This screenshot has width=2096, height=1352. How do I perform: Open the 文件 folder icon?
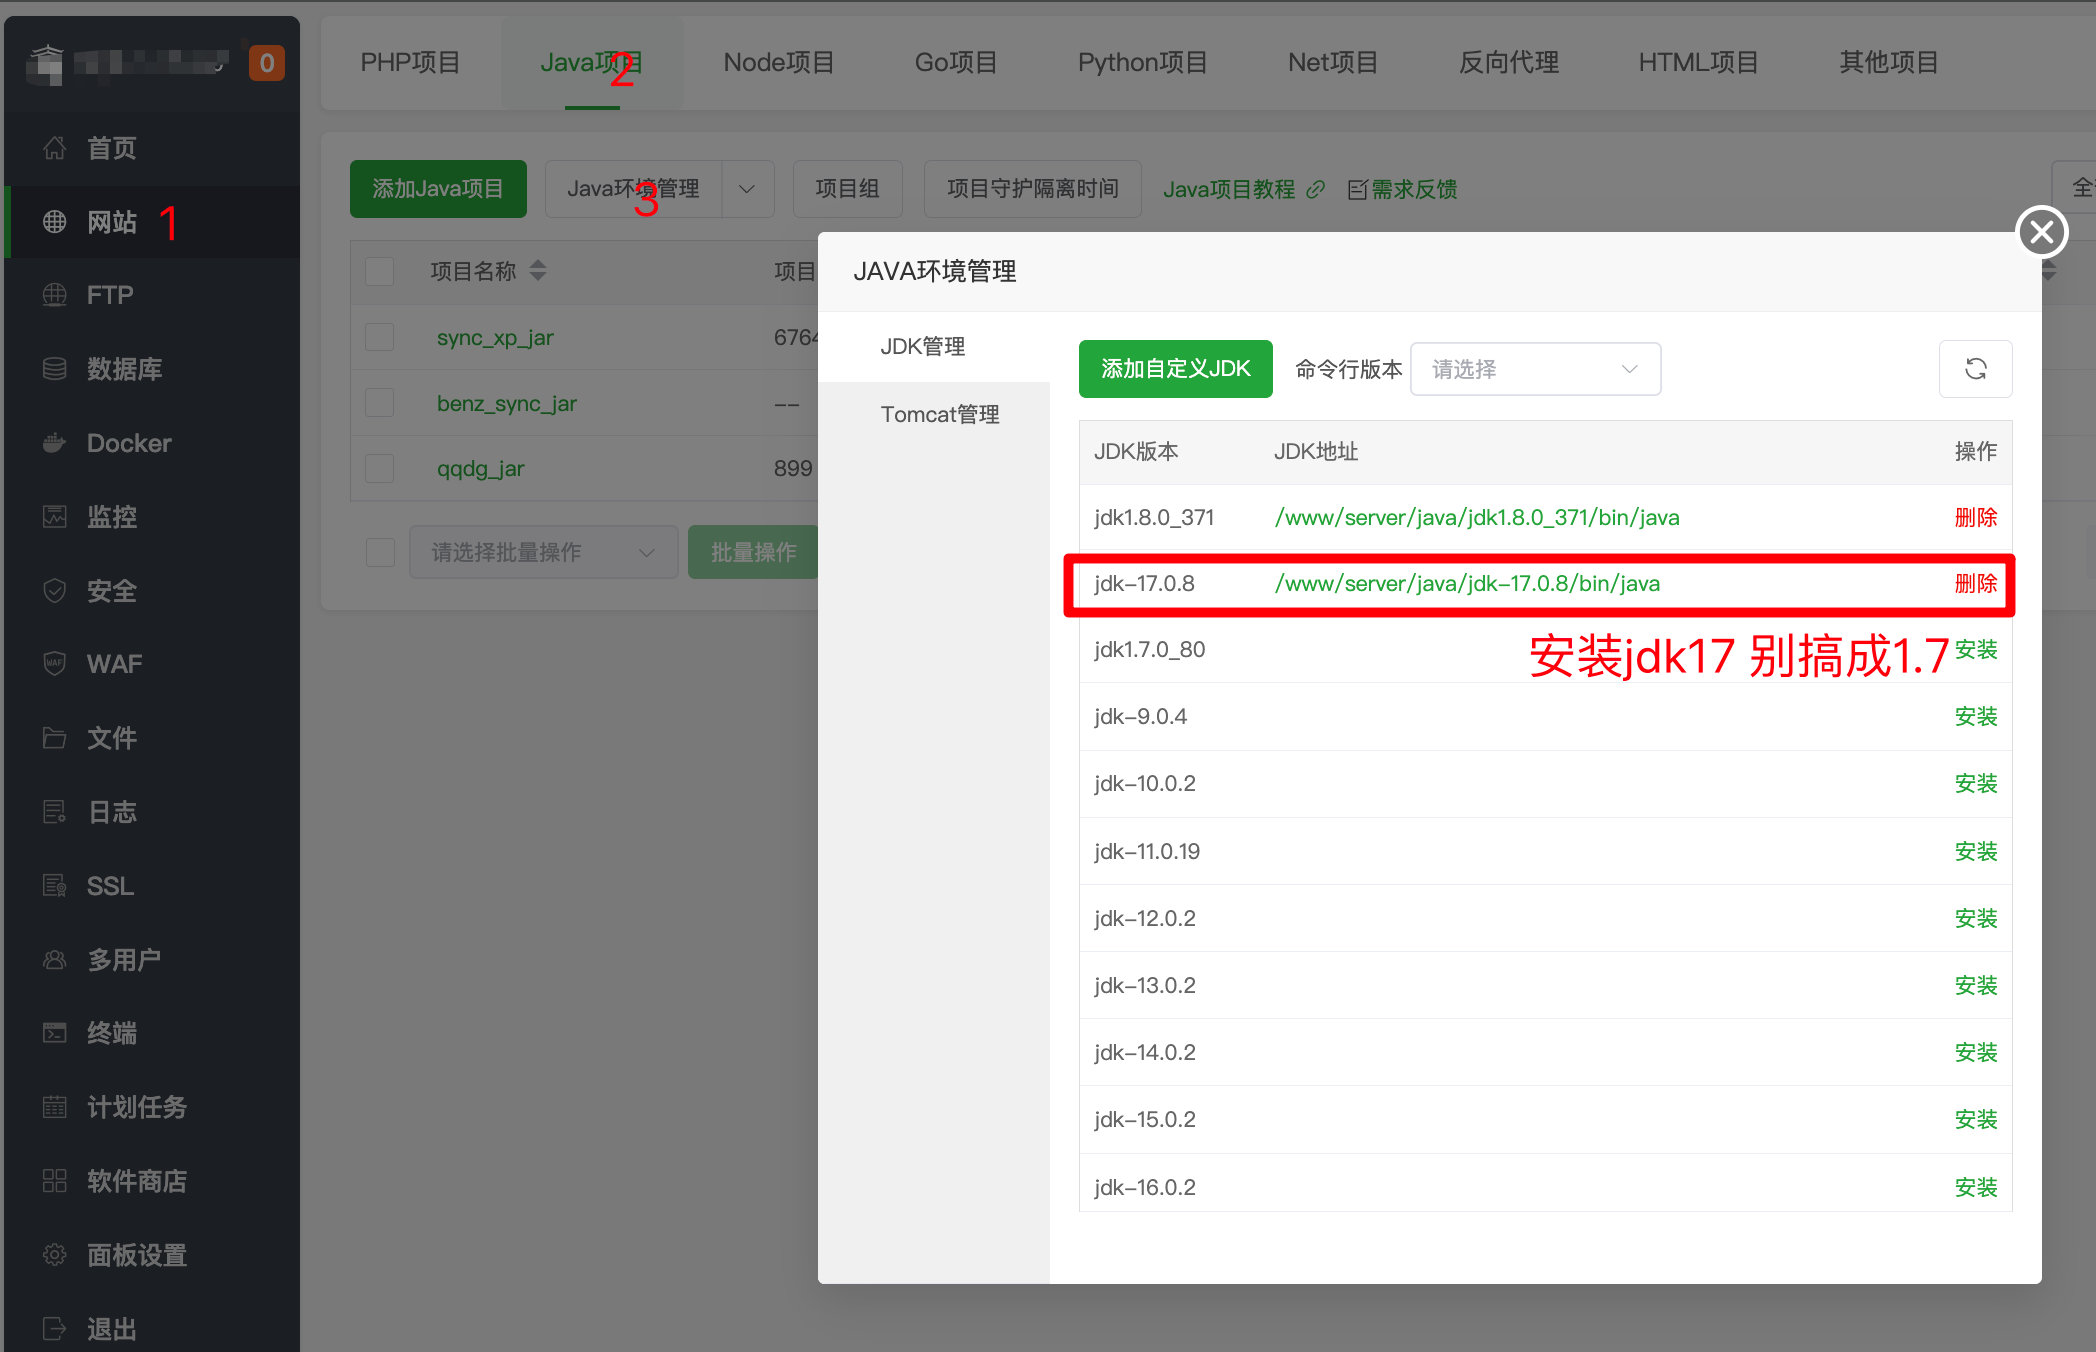pyautogui.click(x=55, y=738)
